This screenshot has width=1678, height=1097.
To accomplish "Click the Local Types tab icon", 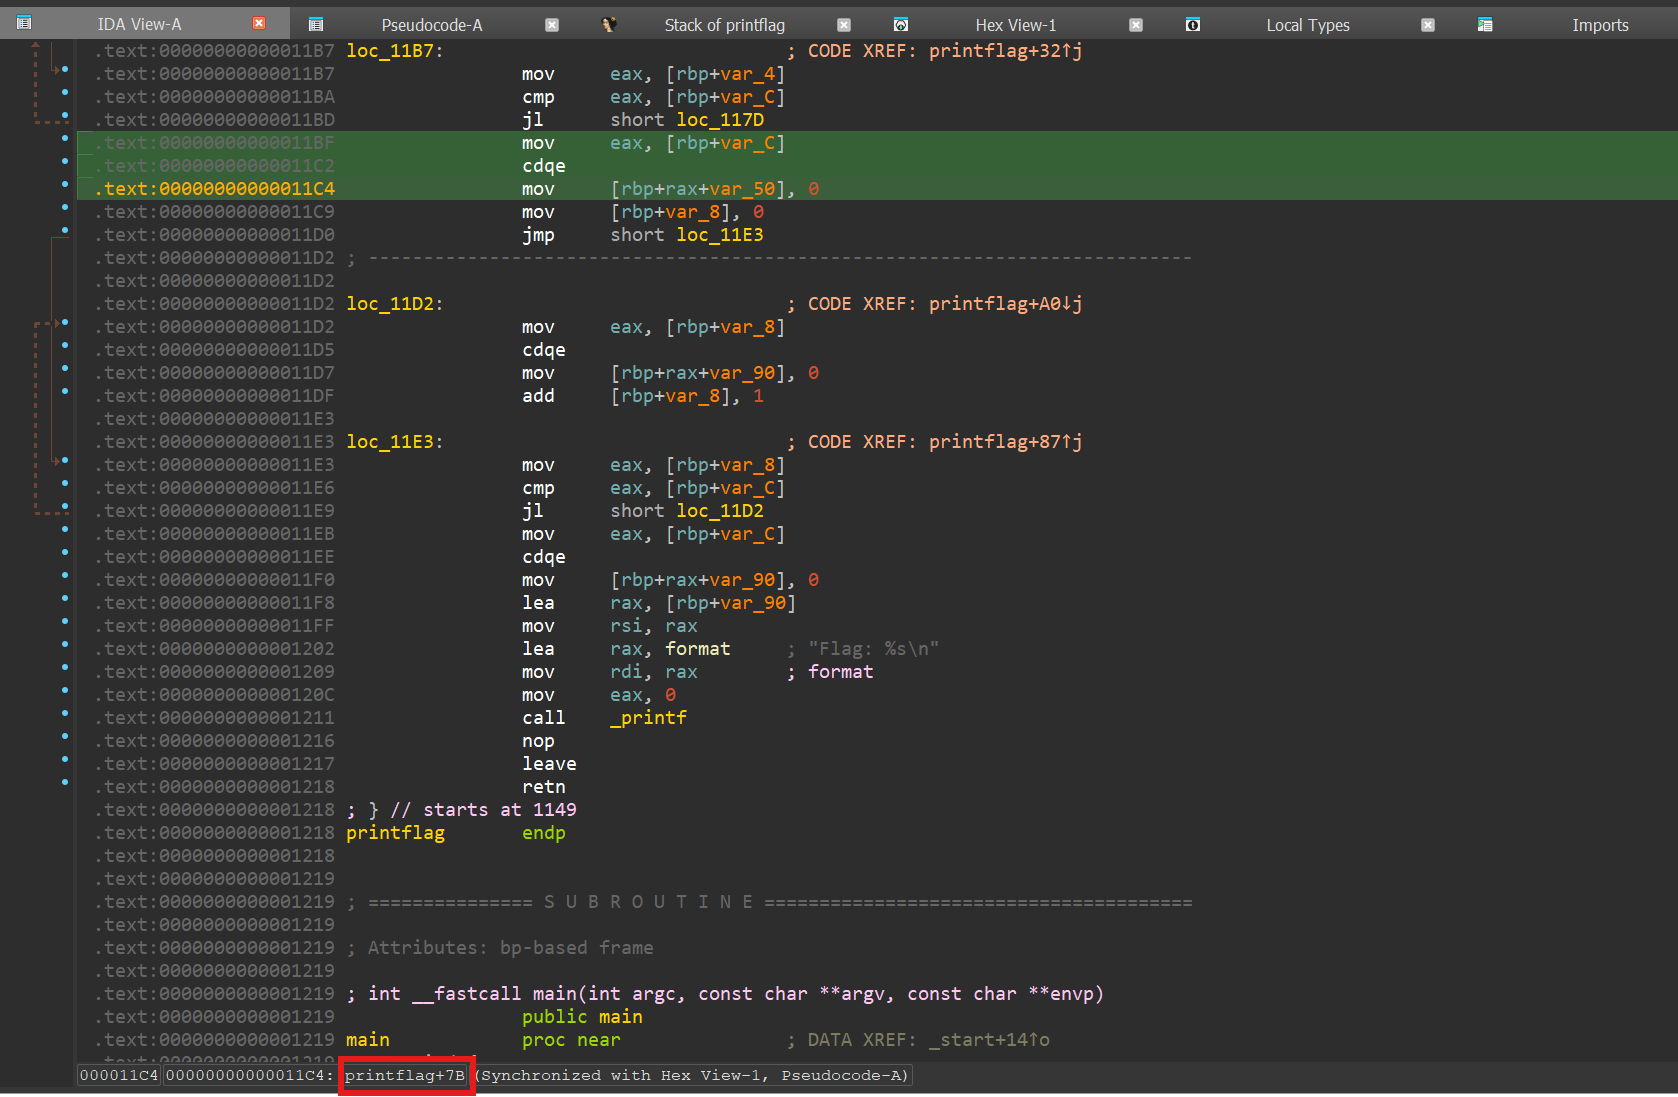I will (x=1193, y=24).
